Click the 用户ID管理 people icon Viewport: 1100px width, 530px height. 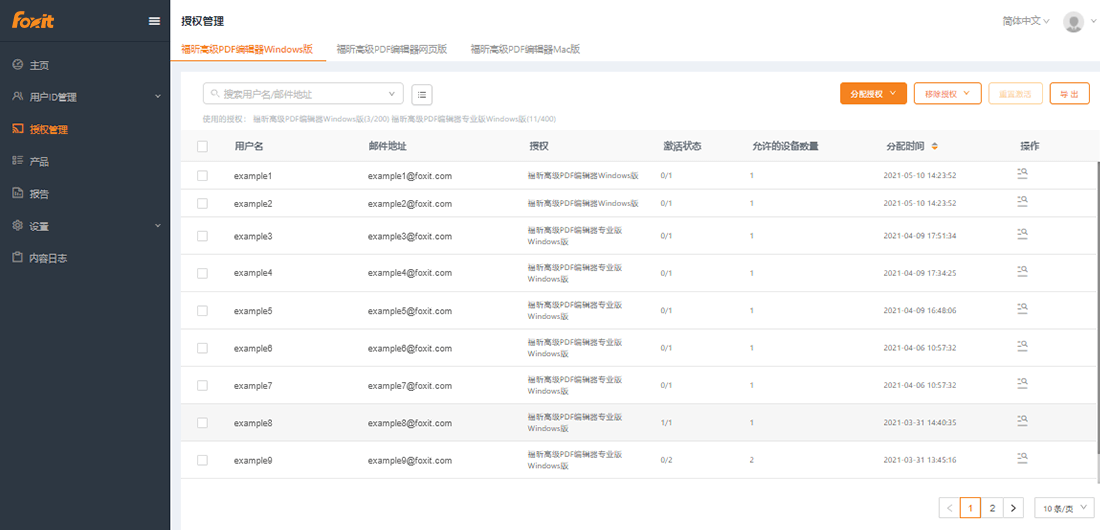point(18,96)
